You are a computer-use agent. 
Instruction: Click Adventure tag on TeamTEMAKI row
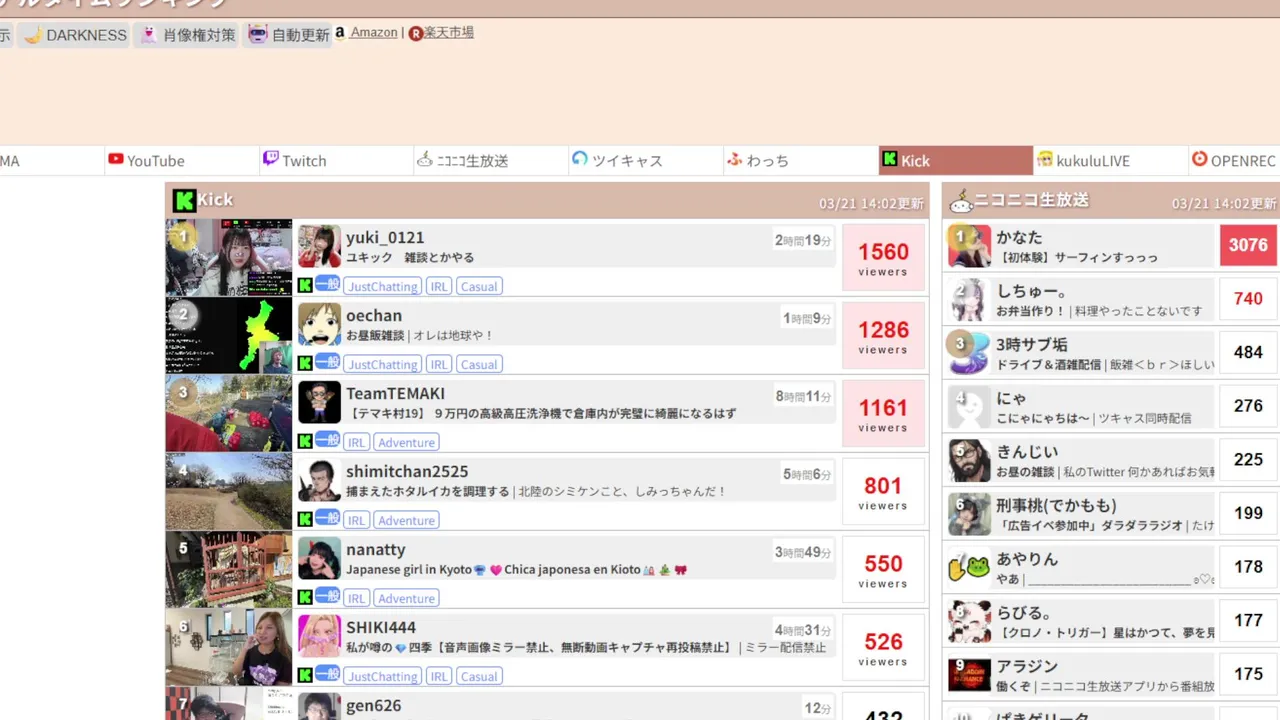[x=406, y=442]
